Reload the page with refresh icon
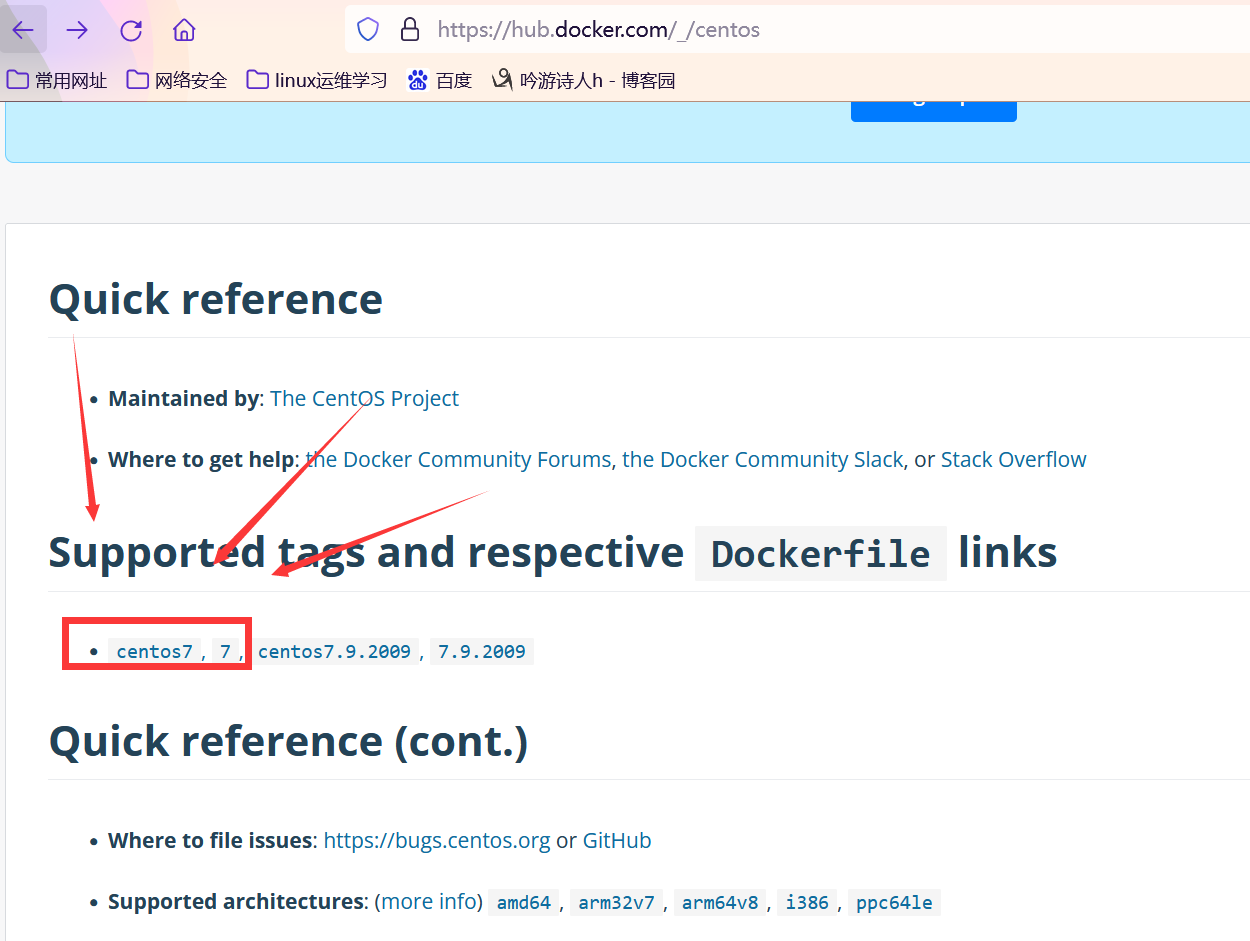This screenshot has height=941, width=1250. click(131, 30)
